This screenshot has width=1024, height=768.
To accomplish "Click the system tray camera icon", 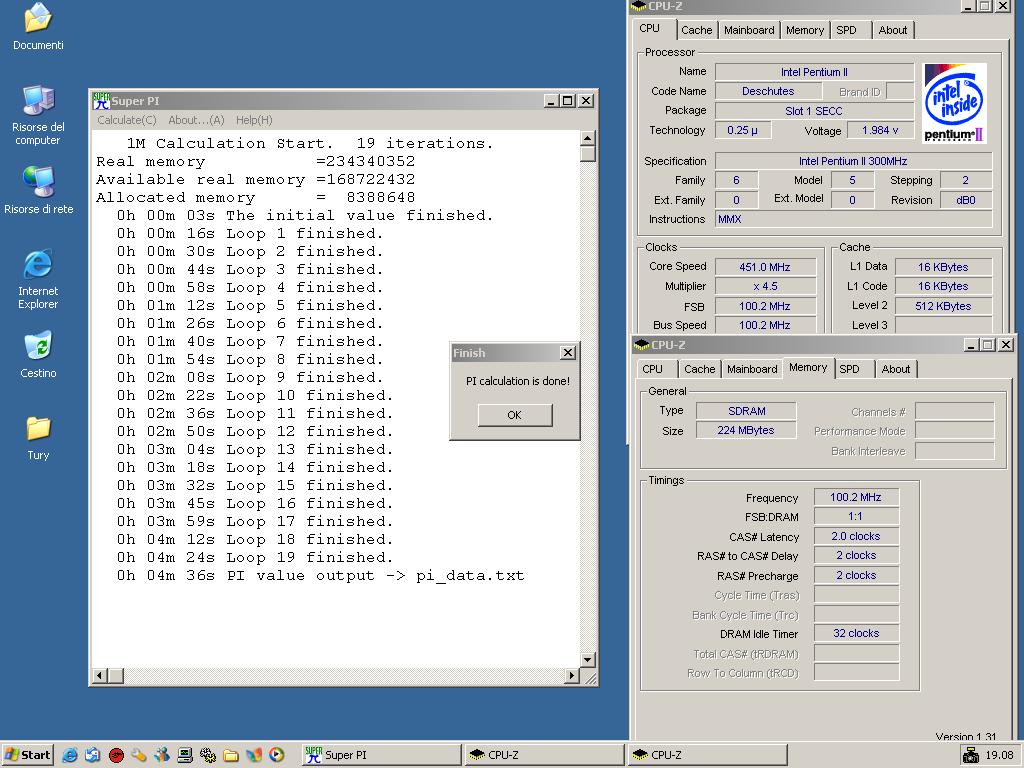I will click(971, 755).
